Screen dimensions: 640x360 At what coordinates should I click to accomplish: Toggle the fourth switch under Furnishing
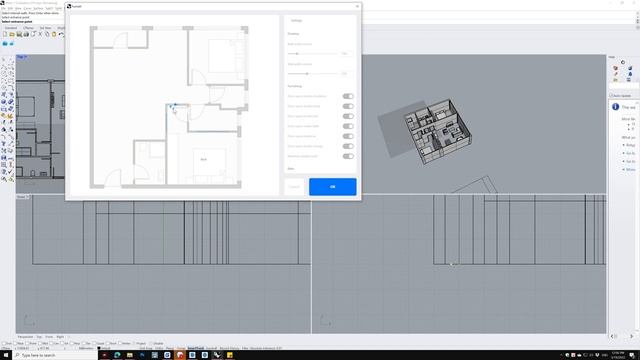coord(348,126)
